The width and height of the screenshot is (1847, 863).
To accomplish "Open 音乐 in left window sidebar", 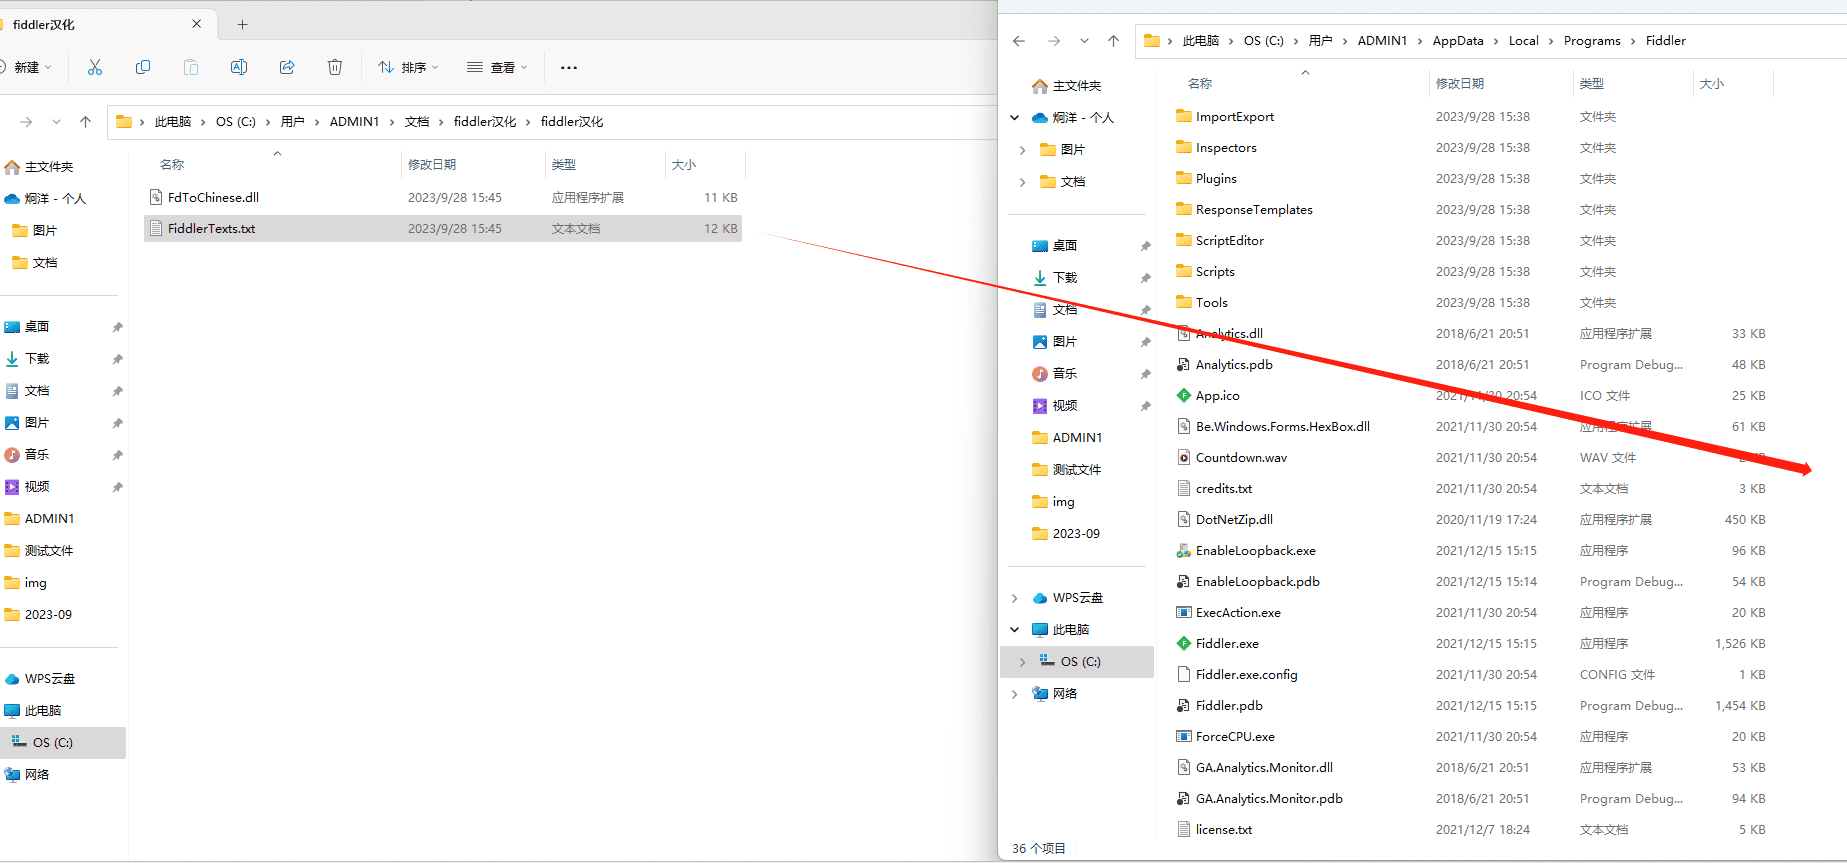I will (37, 455).
